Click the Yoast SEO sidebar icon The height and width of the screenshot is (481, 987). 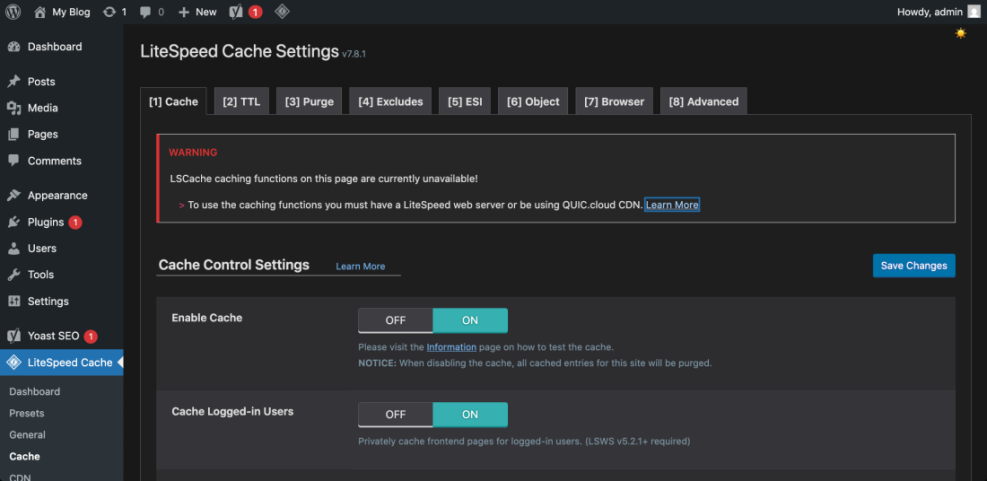tap(14, 336)
